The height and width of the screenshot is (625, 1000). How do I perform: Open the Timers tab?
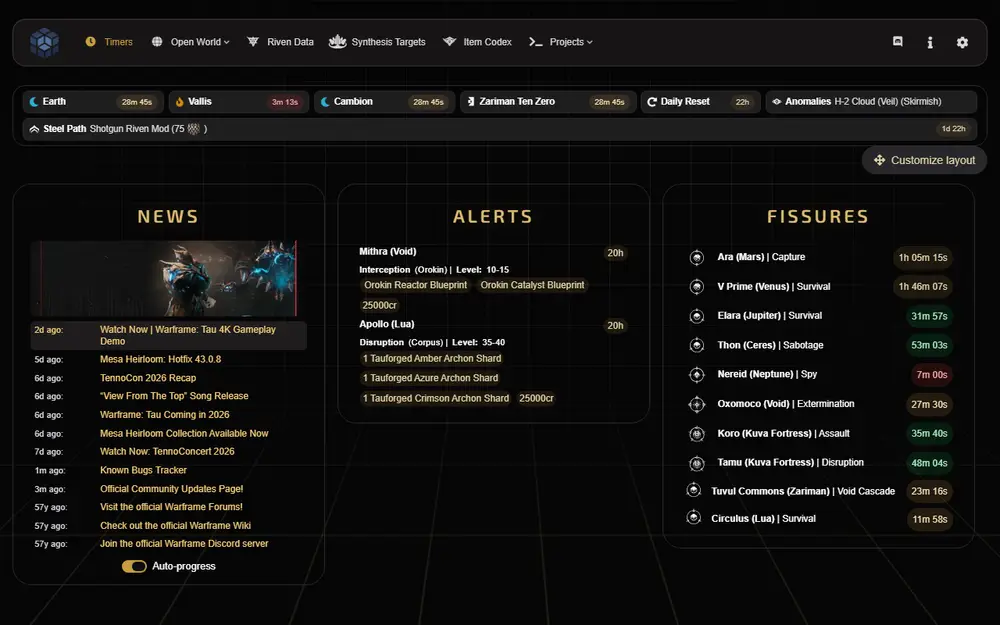(109, 41)
